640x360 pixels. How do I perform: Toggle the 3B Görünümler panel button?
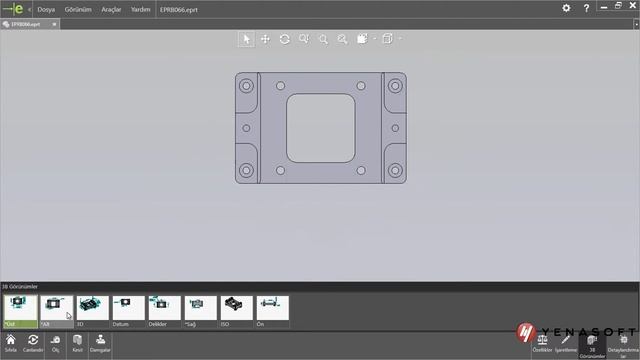(x=592, y=347)
